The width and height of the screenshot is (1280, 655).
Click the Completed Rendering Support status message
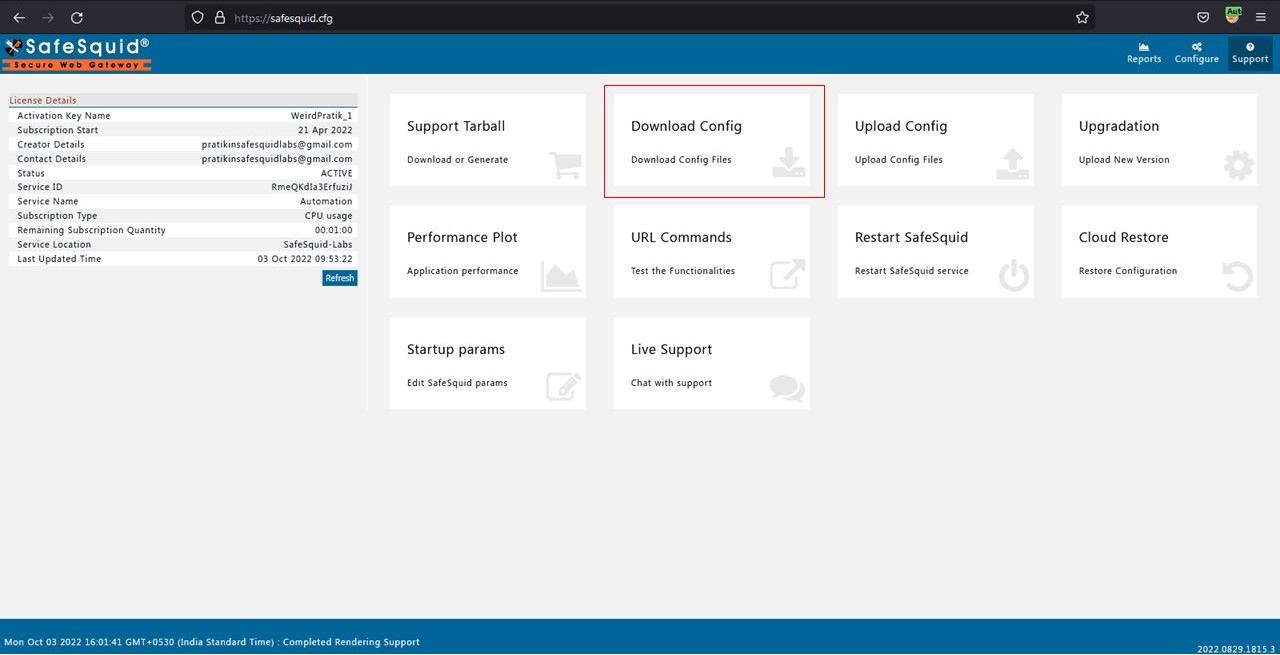click(351, 642)
